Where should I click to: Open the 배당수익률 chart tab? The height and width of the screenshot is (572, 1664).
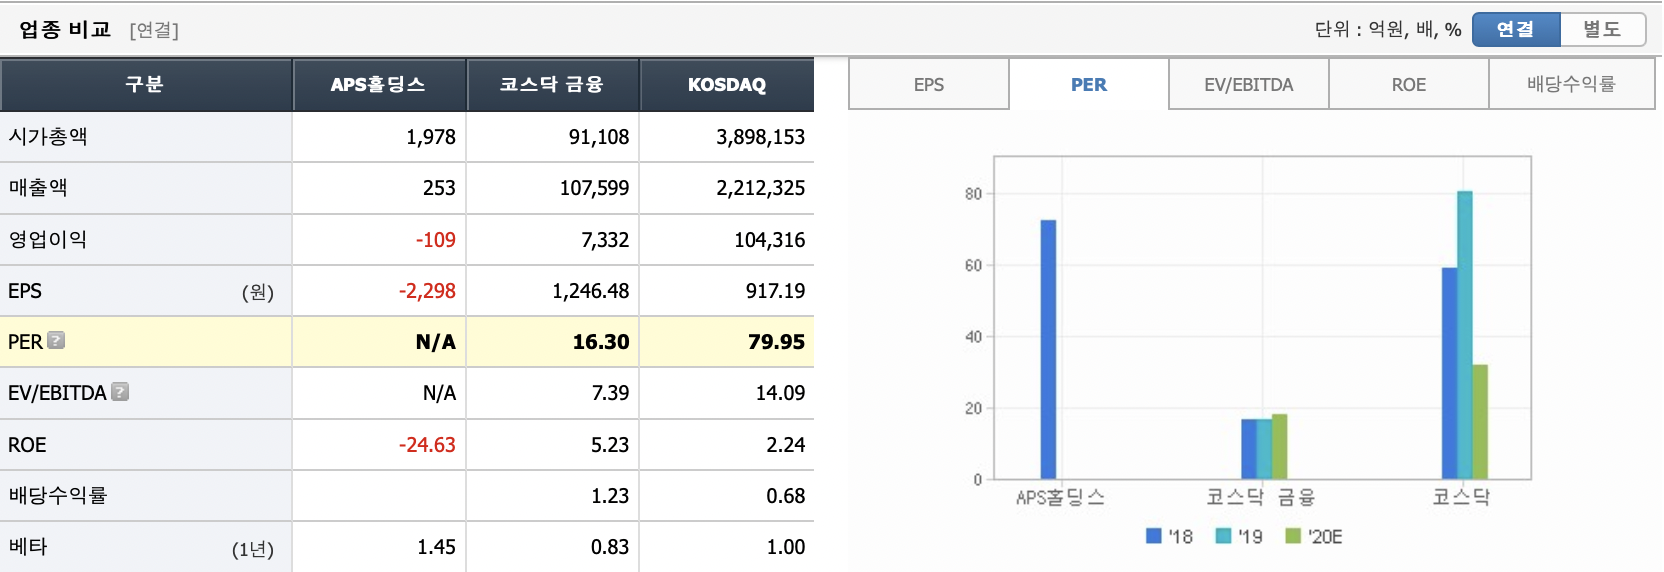click(1572, 85)
